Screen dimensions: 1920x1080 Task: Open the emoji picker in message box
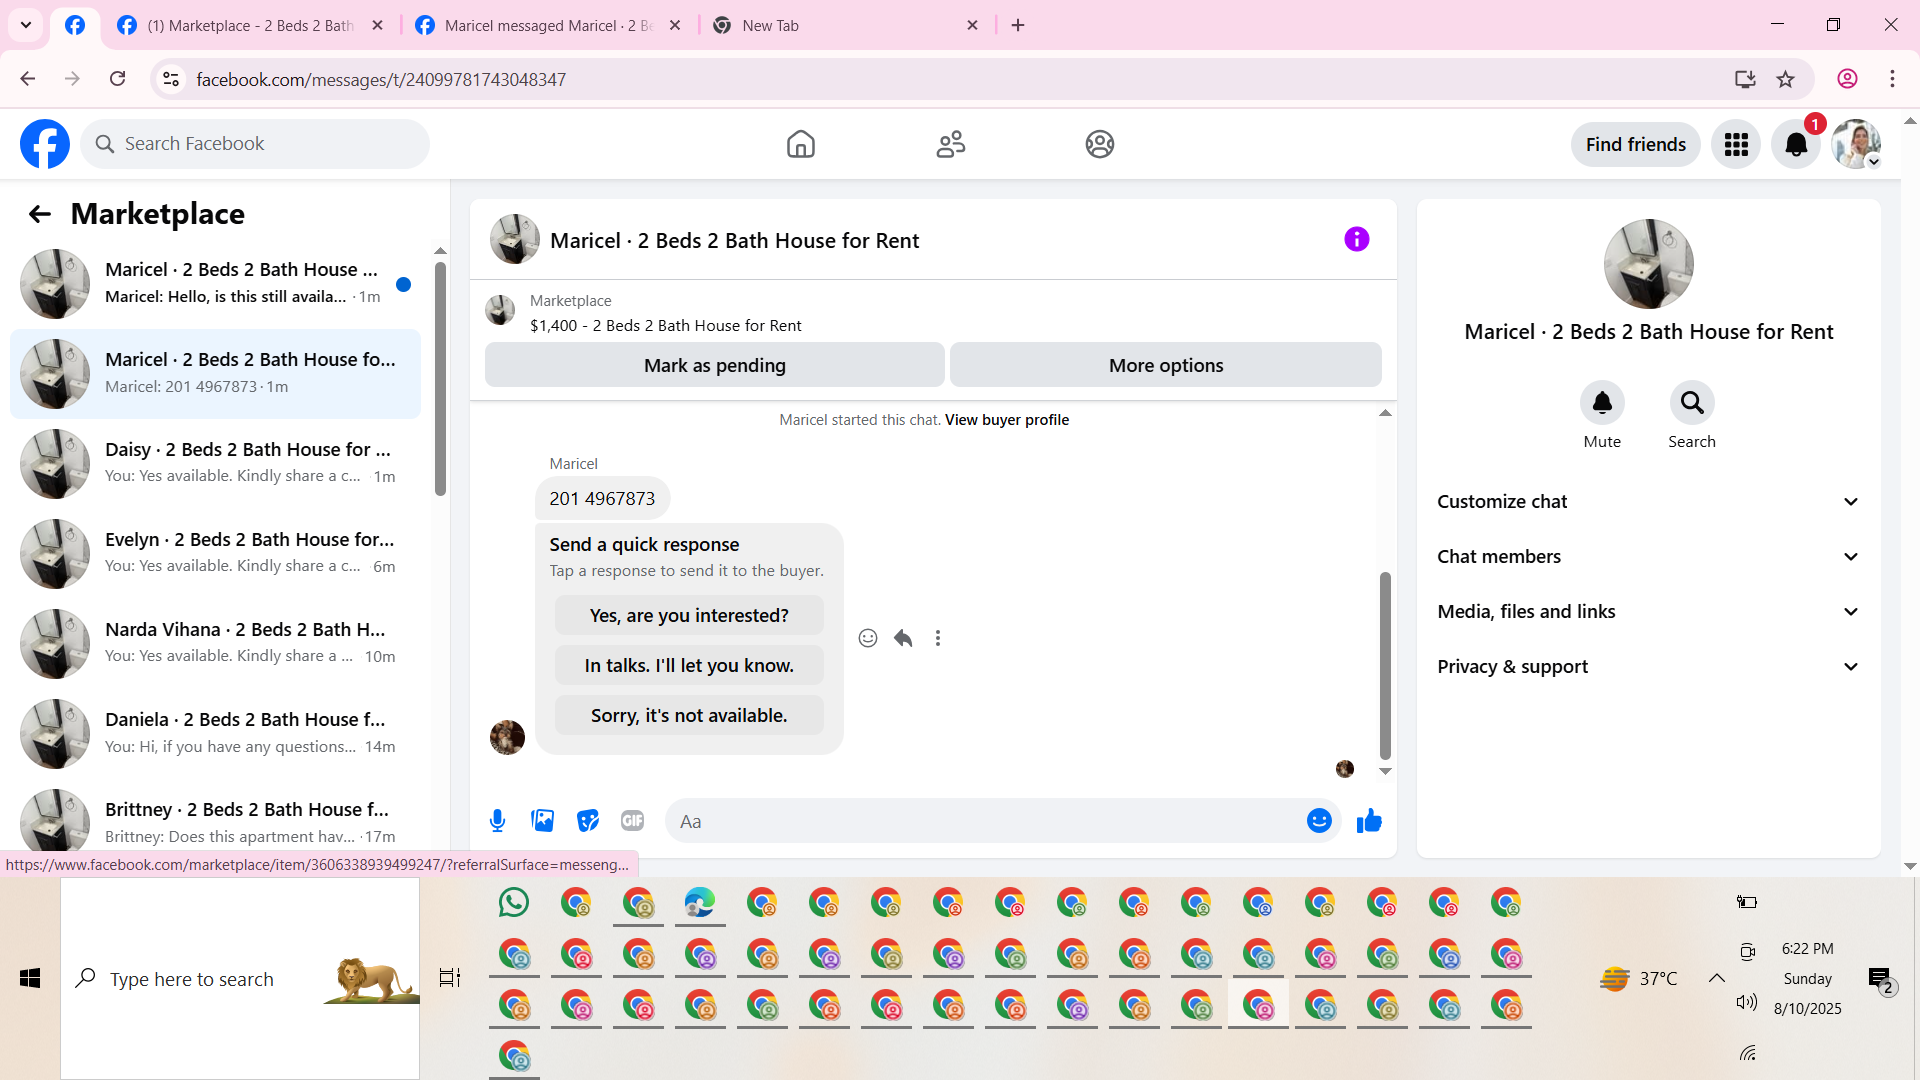(1319, 821)
